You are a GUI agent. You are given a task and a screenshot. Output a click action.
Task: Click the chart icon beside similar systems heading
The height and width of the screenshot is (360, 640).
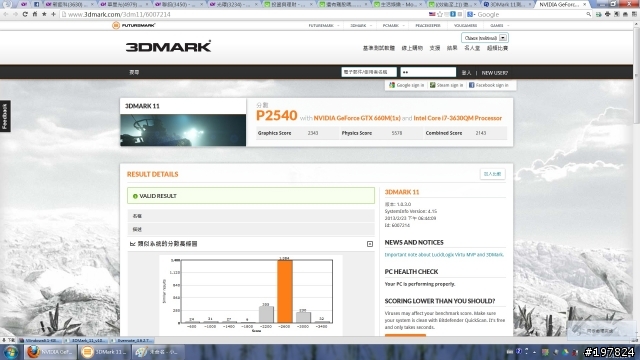pos(132,244)
